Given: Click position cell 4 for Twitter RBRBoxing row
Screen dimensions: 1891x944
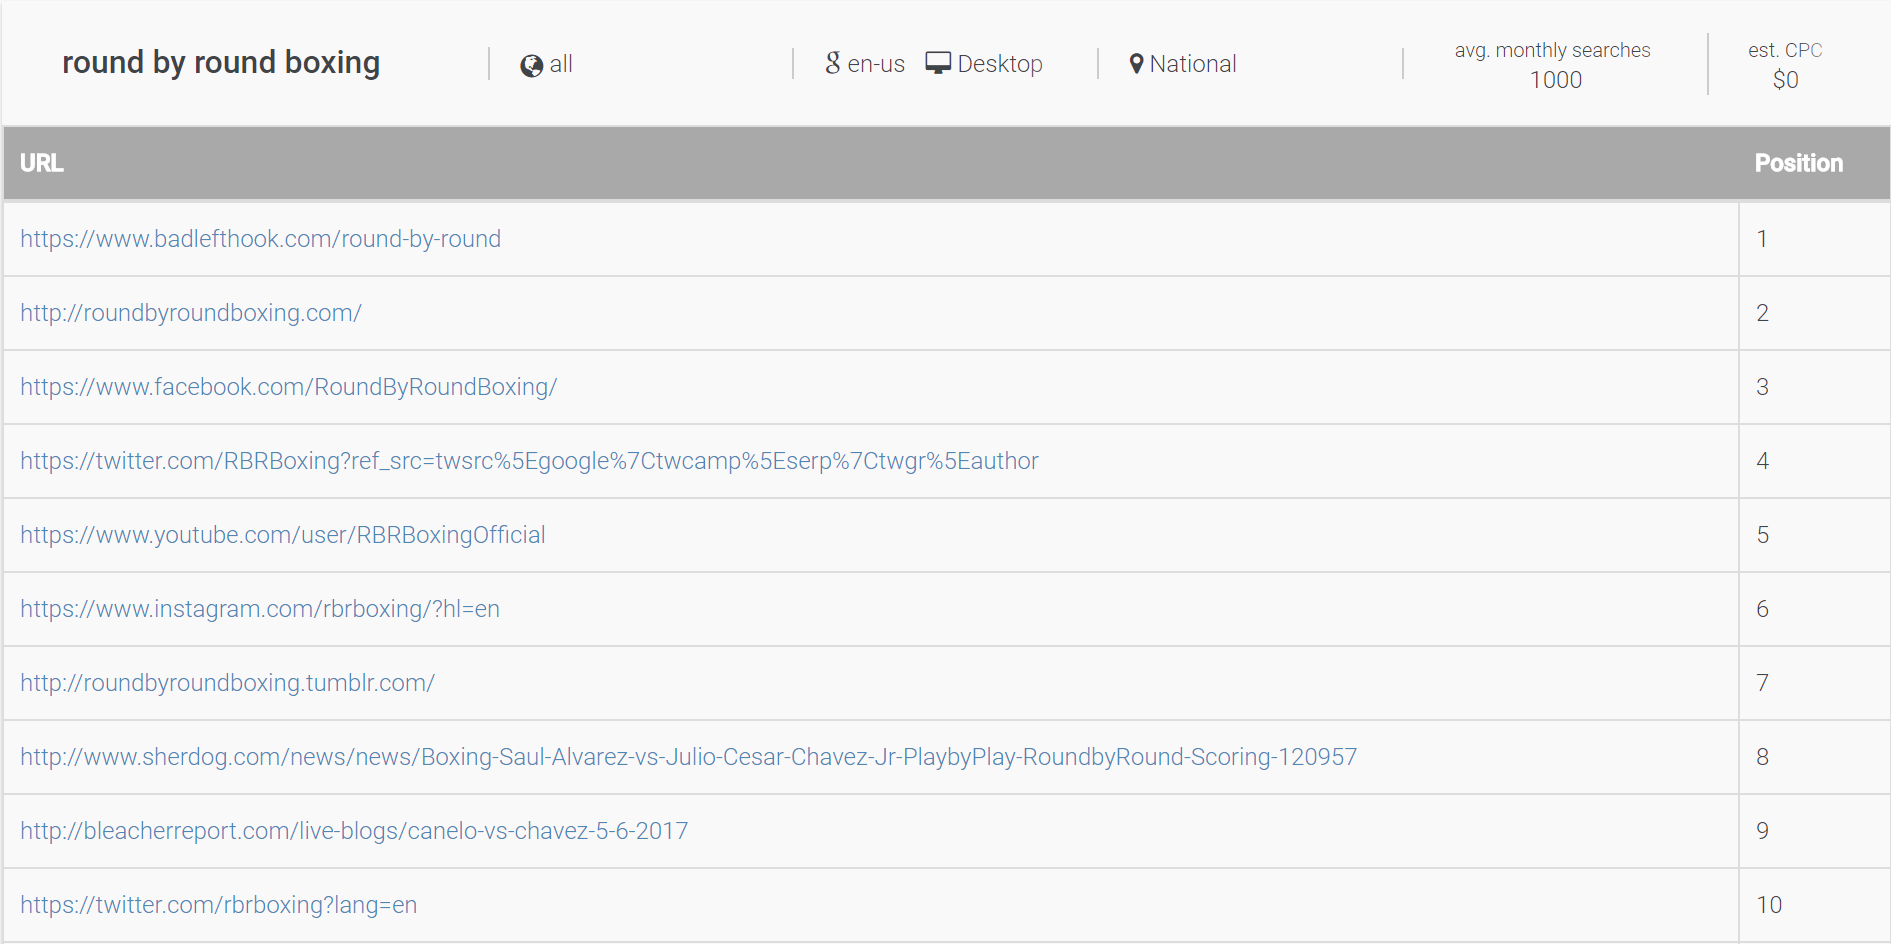Looking at the screenshot, I should [1814, 461].
